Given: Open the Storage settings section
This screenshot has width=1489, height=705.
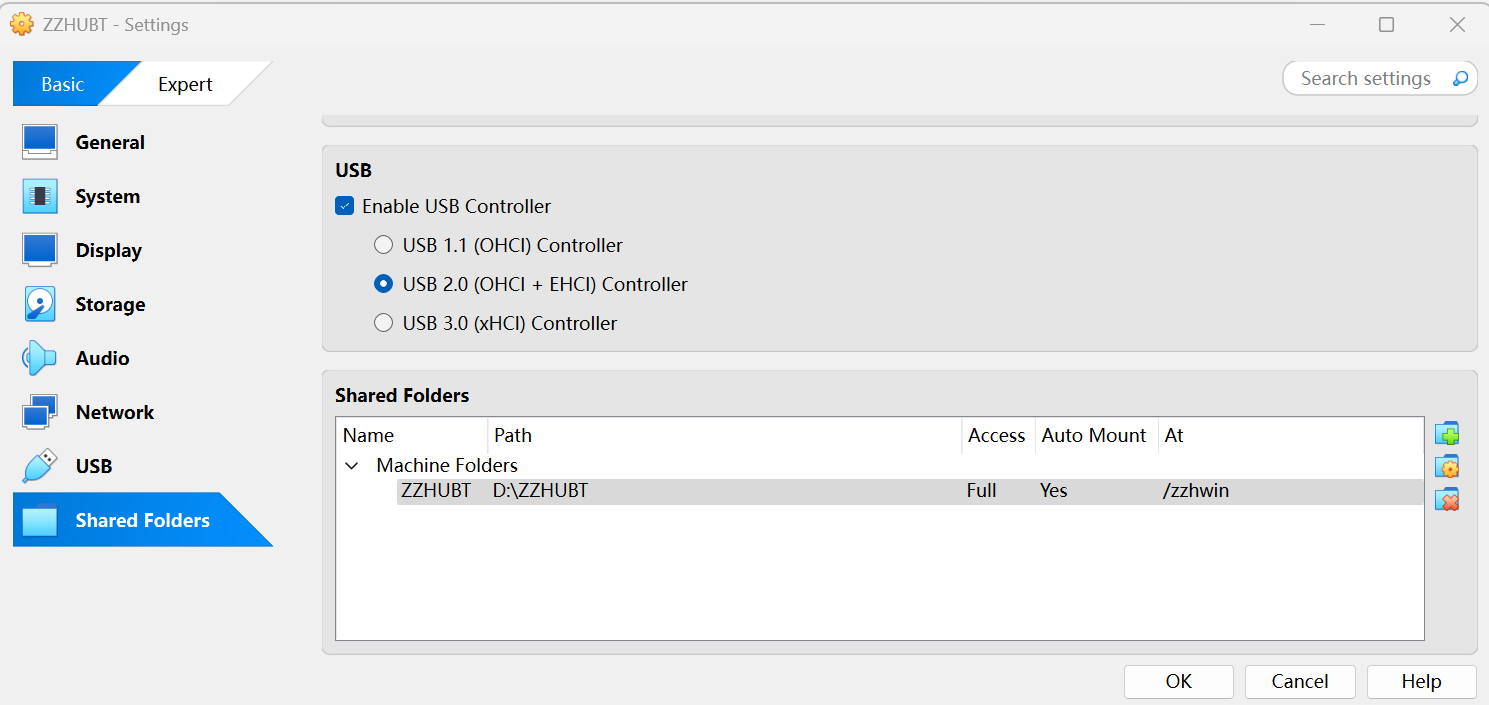Looking at the screenshot, I should point(110,305).
